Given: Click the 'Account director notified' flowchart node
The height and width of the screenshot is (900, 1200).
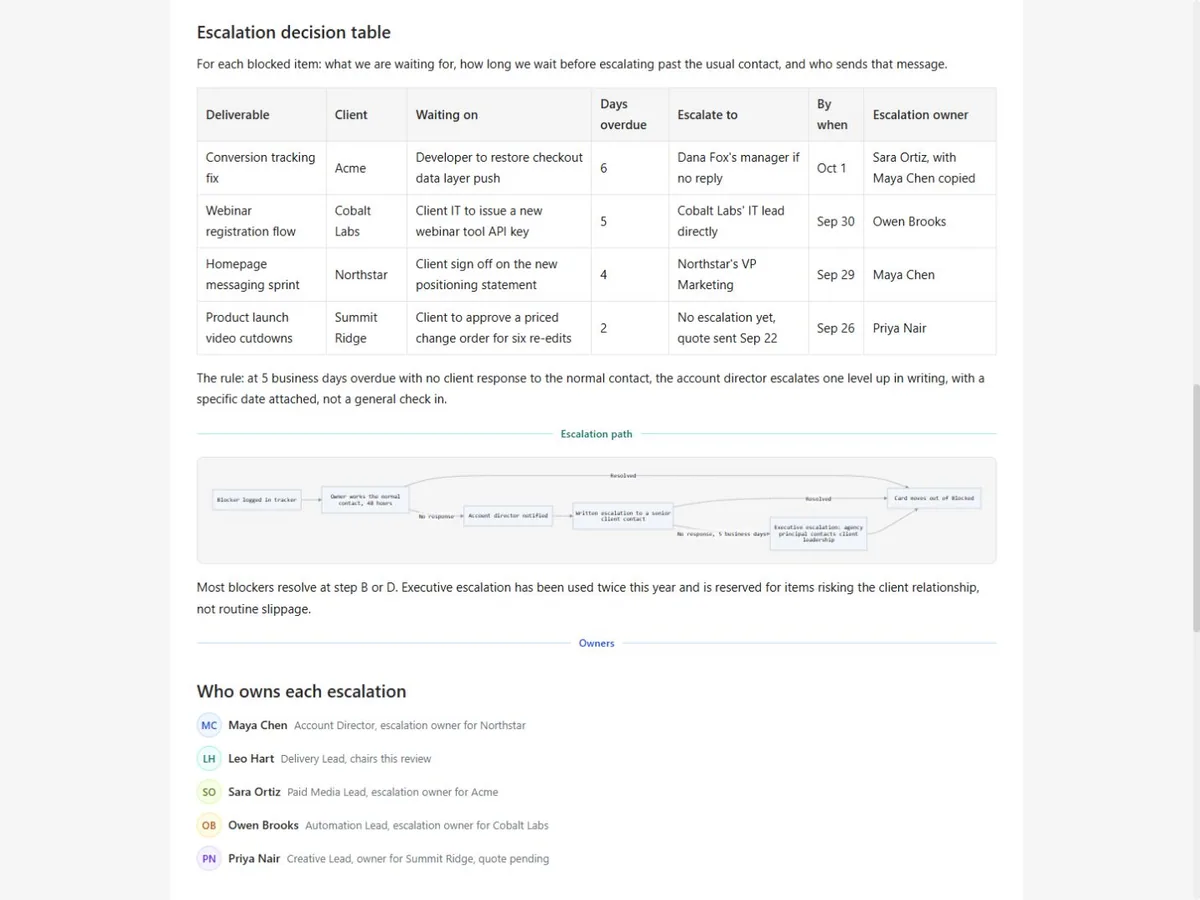Looking at the screenshot, I should coord(508,516).
